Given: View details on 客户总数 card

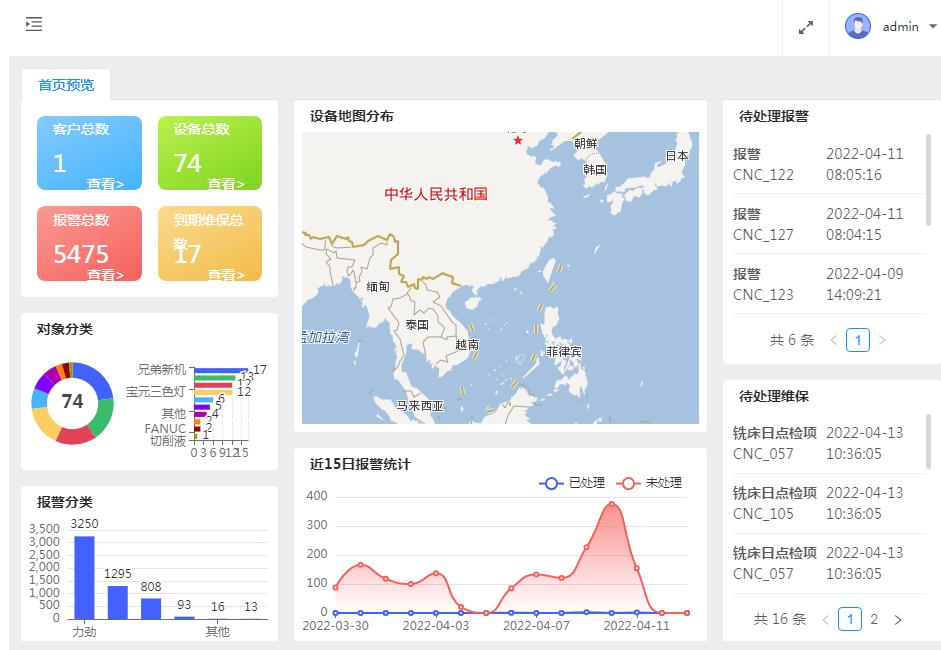Looking at the screenshot, I should point(105,184).
